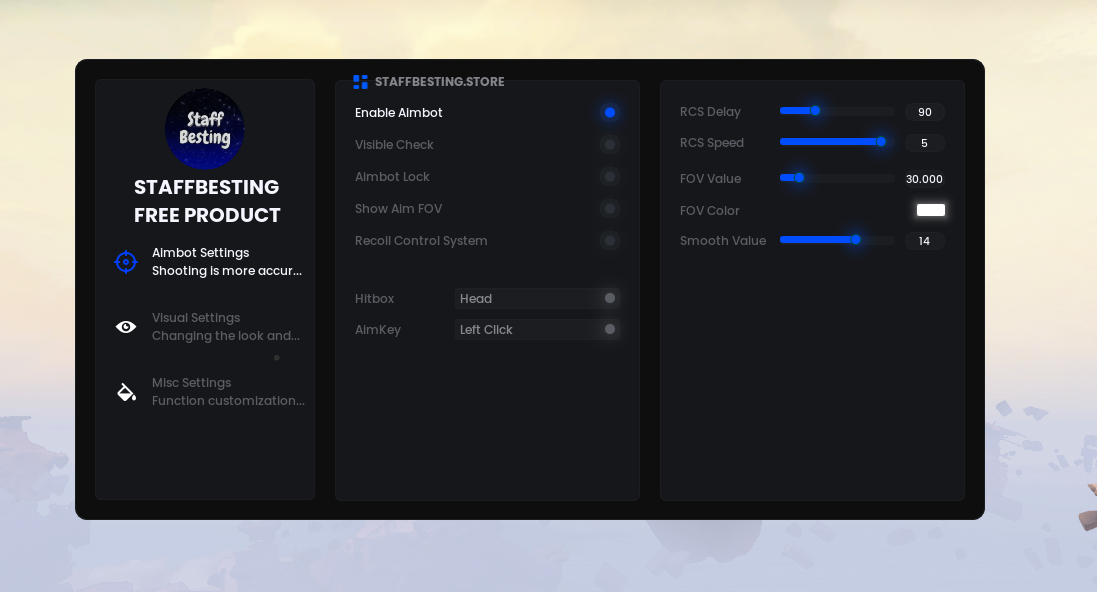Click the Smooth Value slider

(837, 240)
